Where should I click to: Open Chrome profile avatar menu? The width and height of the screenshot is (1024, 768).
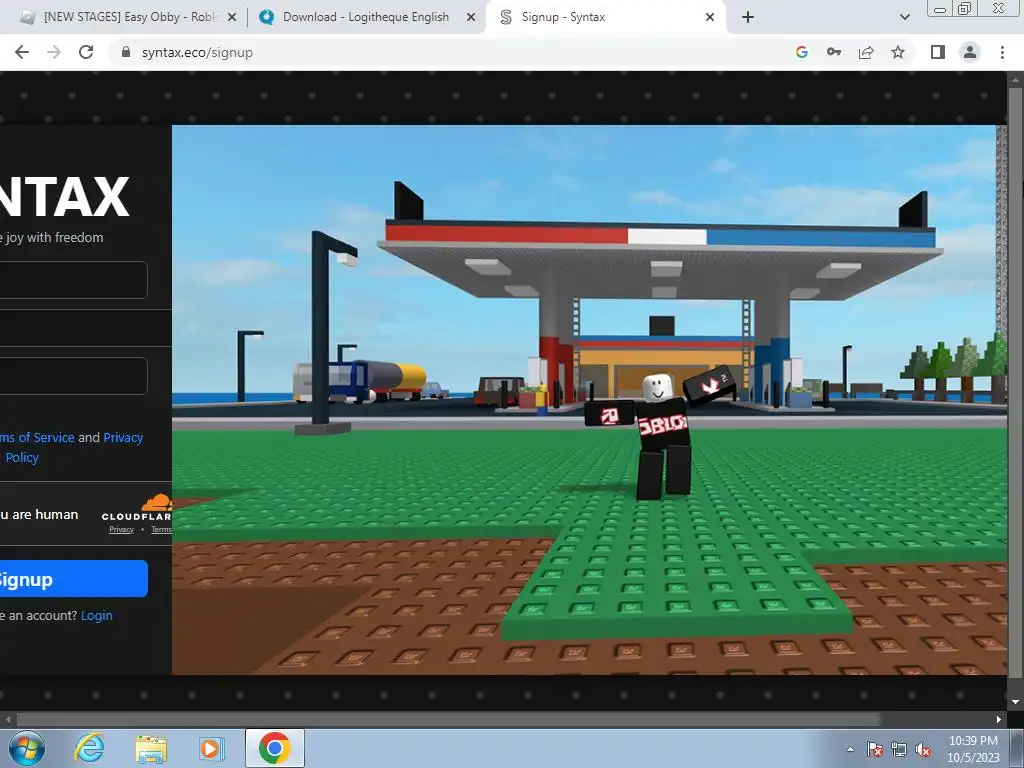(970, 52)
